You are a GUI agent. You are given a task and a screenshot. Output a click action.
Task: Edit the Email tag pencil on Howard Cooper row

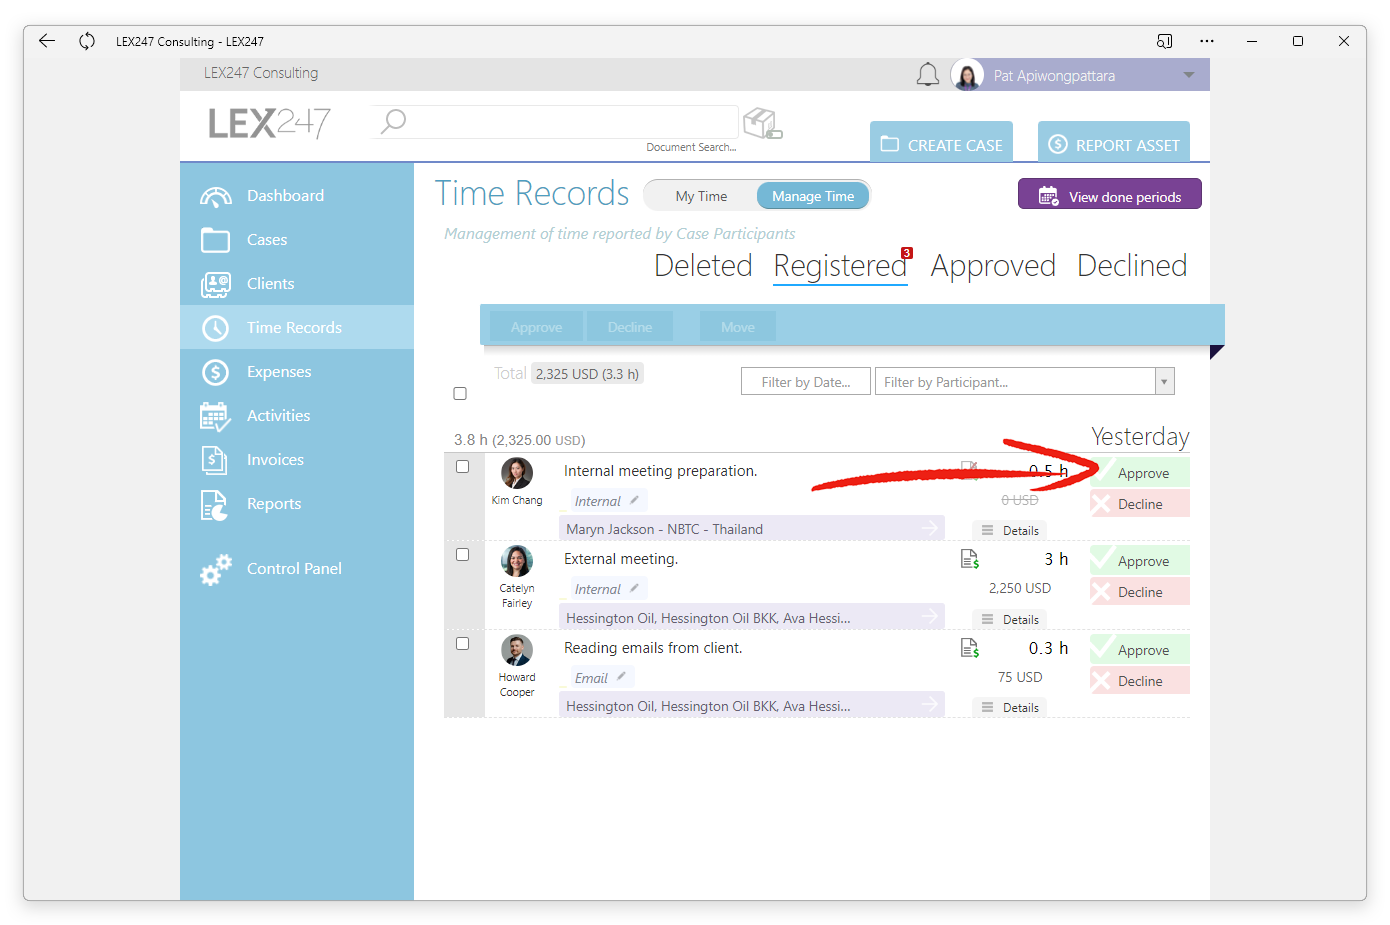[x=621, y=677]
